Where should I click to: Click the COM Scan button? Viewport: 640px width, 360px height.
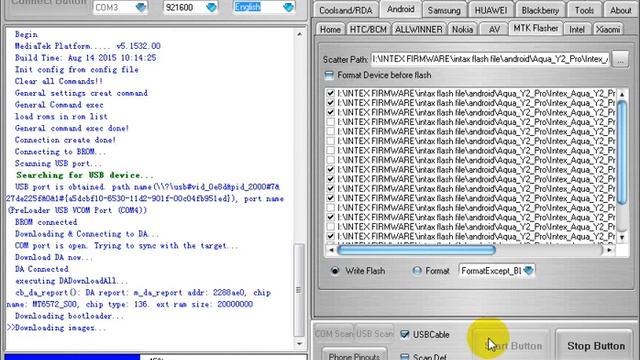[x=334, y=334]
